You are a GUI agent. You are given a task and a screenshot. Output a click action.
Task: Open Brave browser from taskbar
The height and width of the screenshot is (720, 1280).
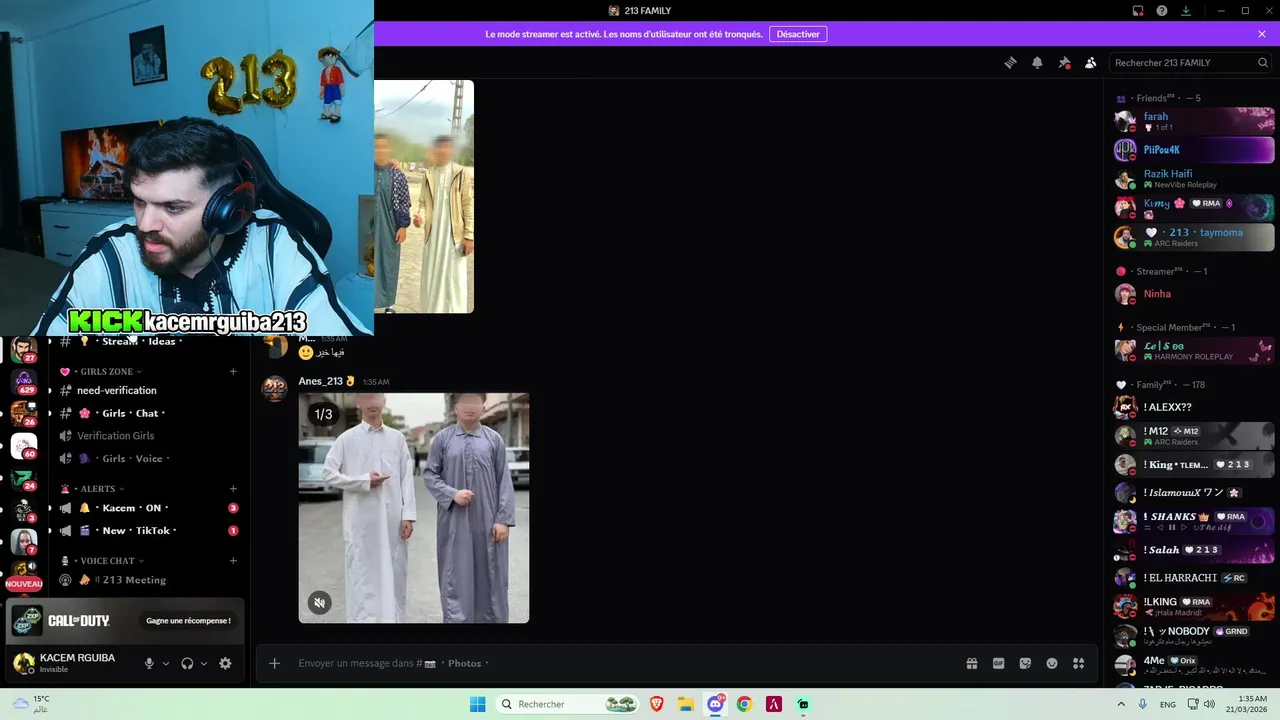point(657,704)
